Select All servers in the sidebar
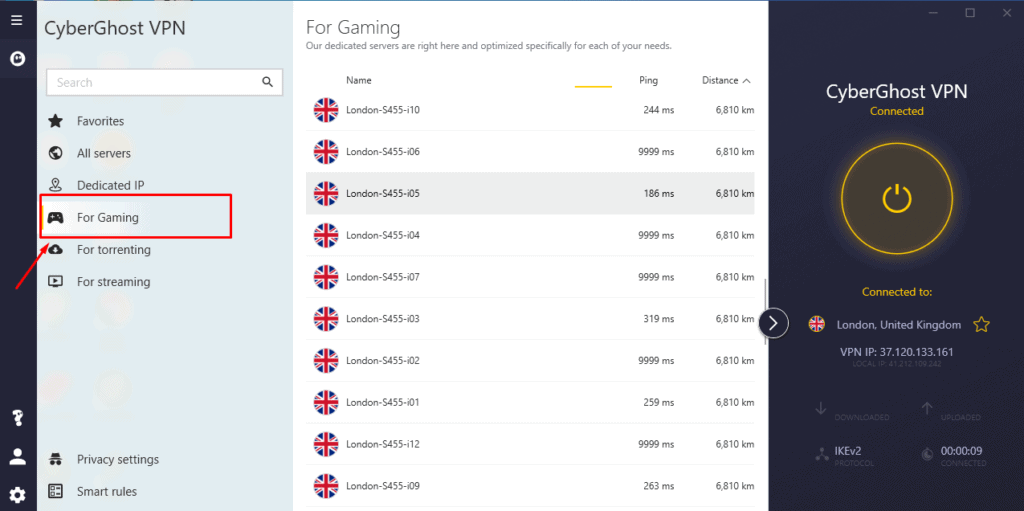1024x511 pixels. click(x=103, y=153)
